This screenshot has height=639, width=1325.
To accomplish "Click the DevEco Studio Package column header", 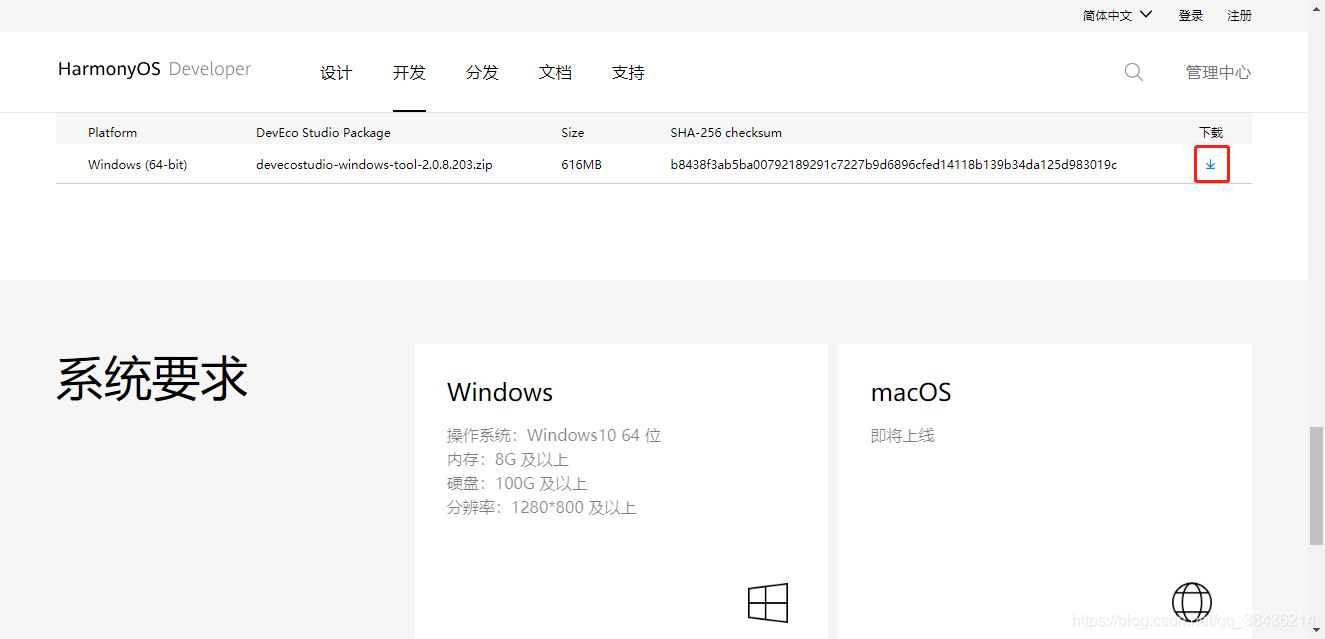I will click(x=323, y=132).
